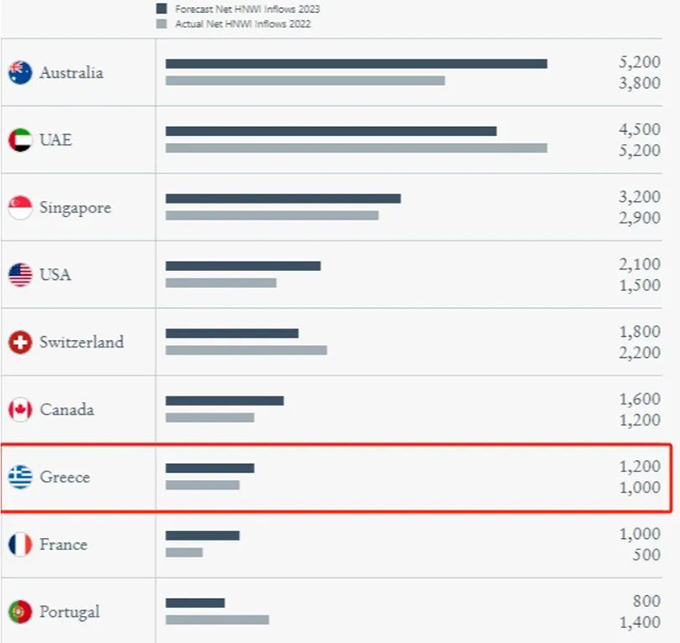Select the Forecast Net HNWI Inflows 2023 label
Screen dimensions: 680x643
click(x=247, y=9)
